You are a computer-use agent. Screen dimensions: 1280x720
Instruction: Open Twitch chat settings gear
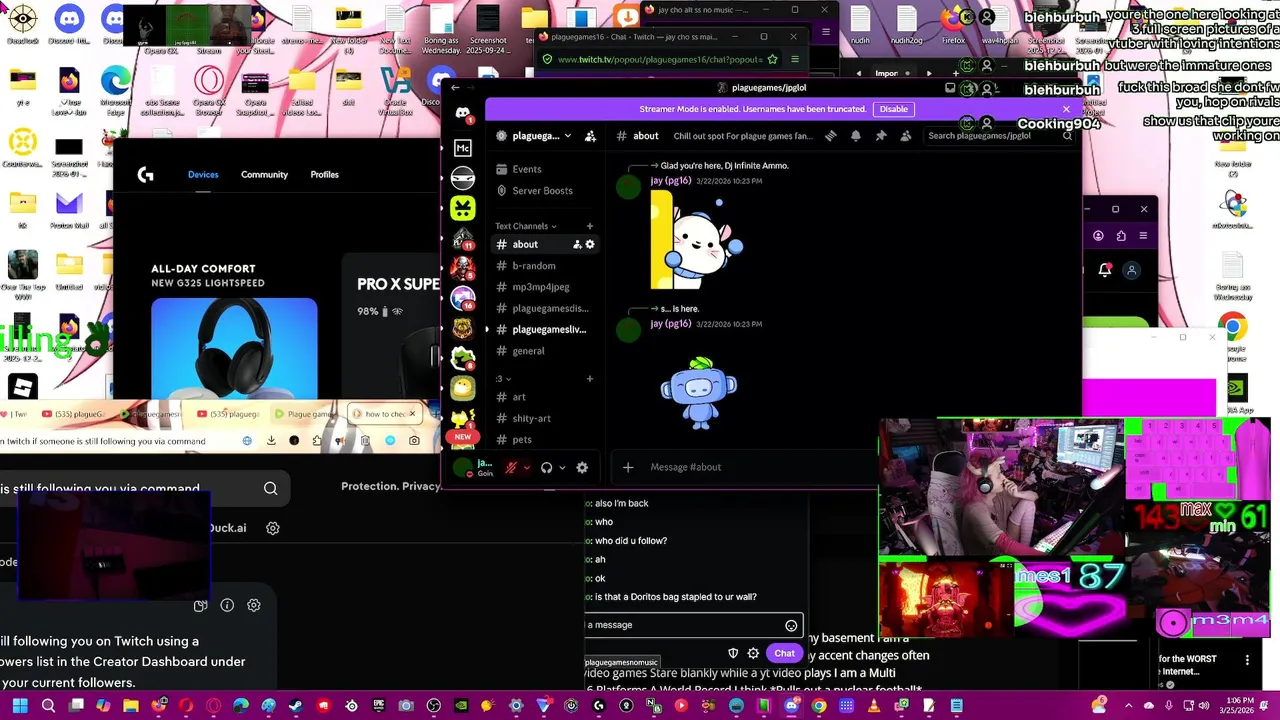753,653
